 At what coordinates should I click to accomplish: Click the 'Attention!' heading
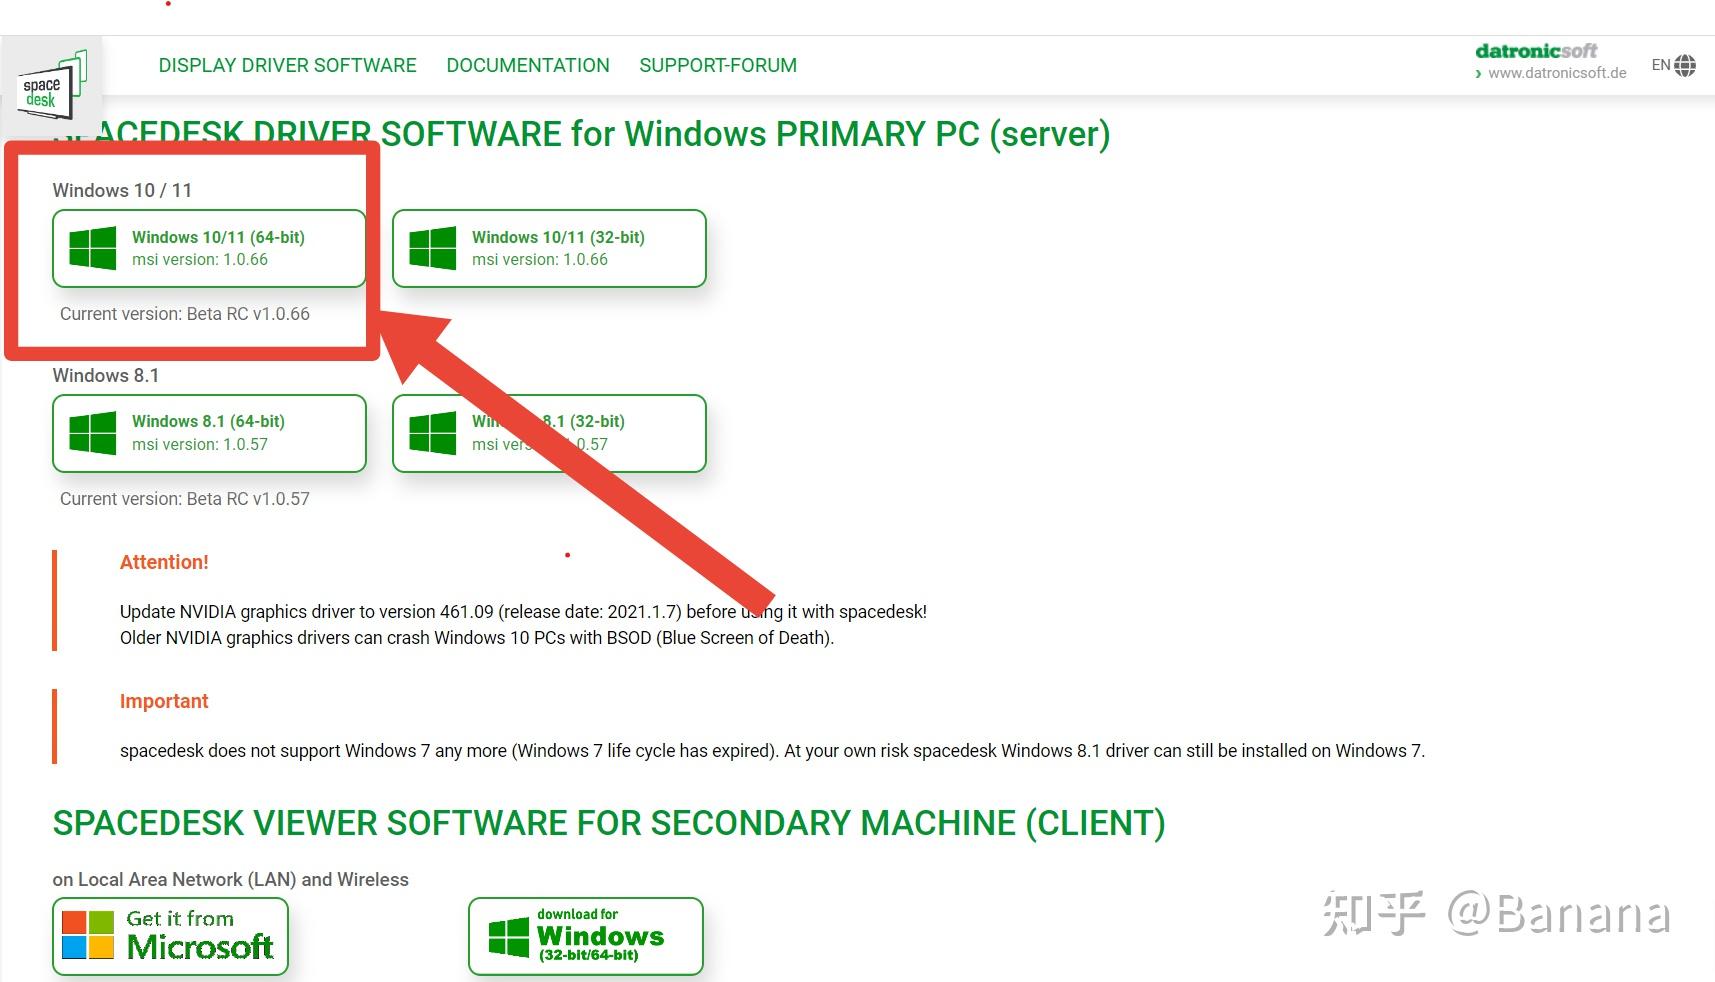pyautogui.click(x=164, y=562)
